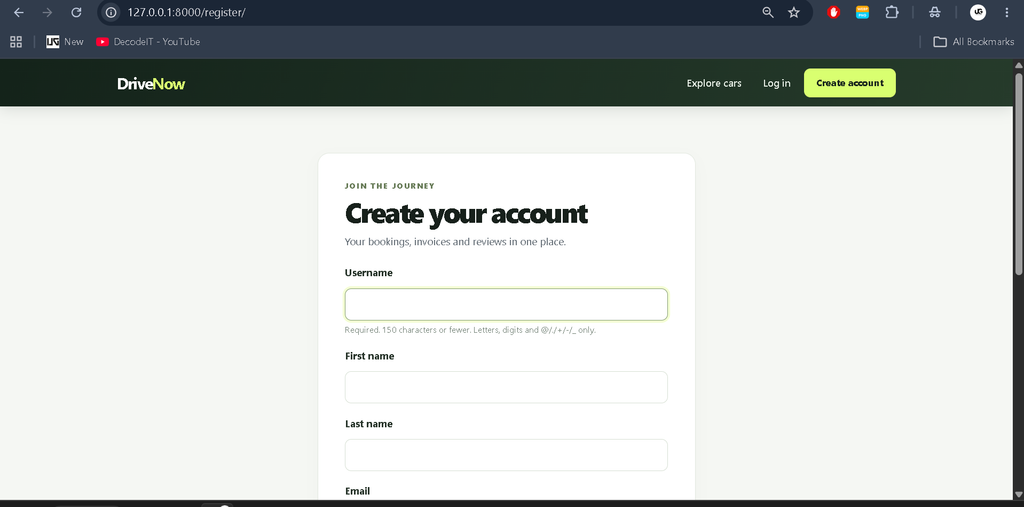The width and height of the screenshot is (1024, 507).
Task: Click the incognito-style icon in toolbar
Action: tap(935, 12)
